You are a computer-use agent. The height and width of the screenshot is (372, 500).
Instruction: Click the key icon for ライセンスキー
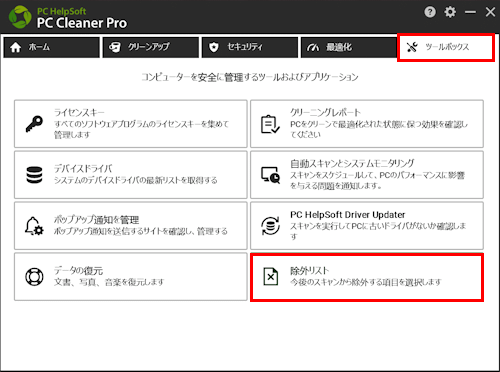pyautogui.click(x=34, y=124)
